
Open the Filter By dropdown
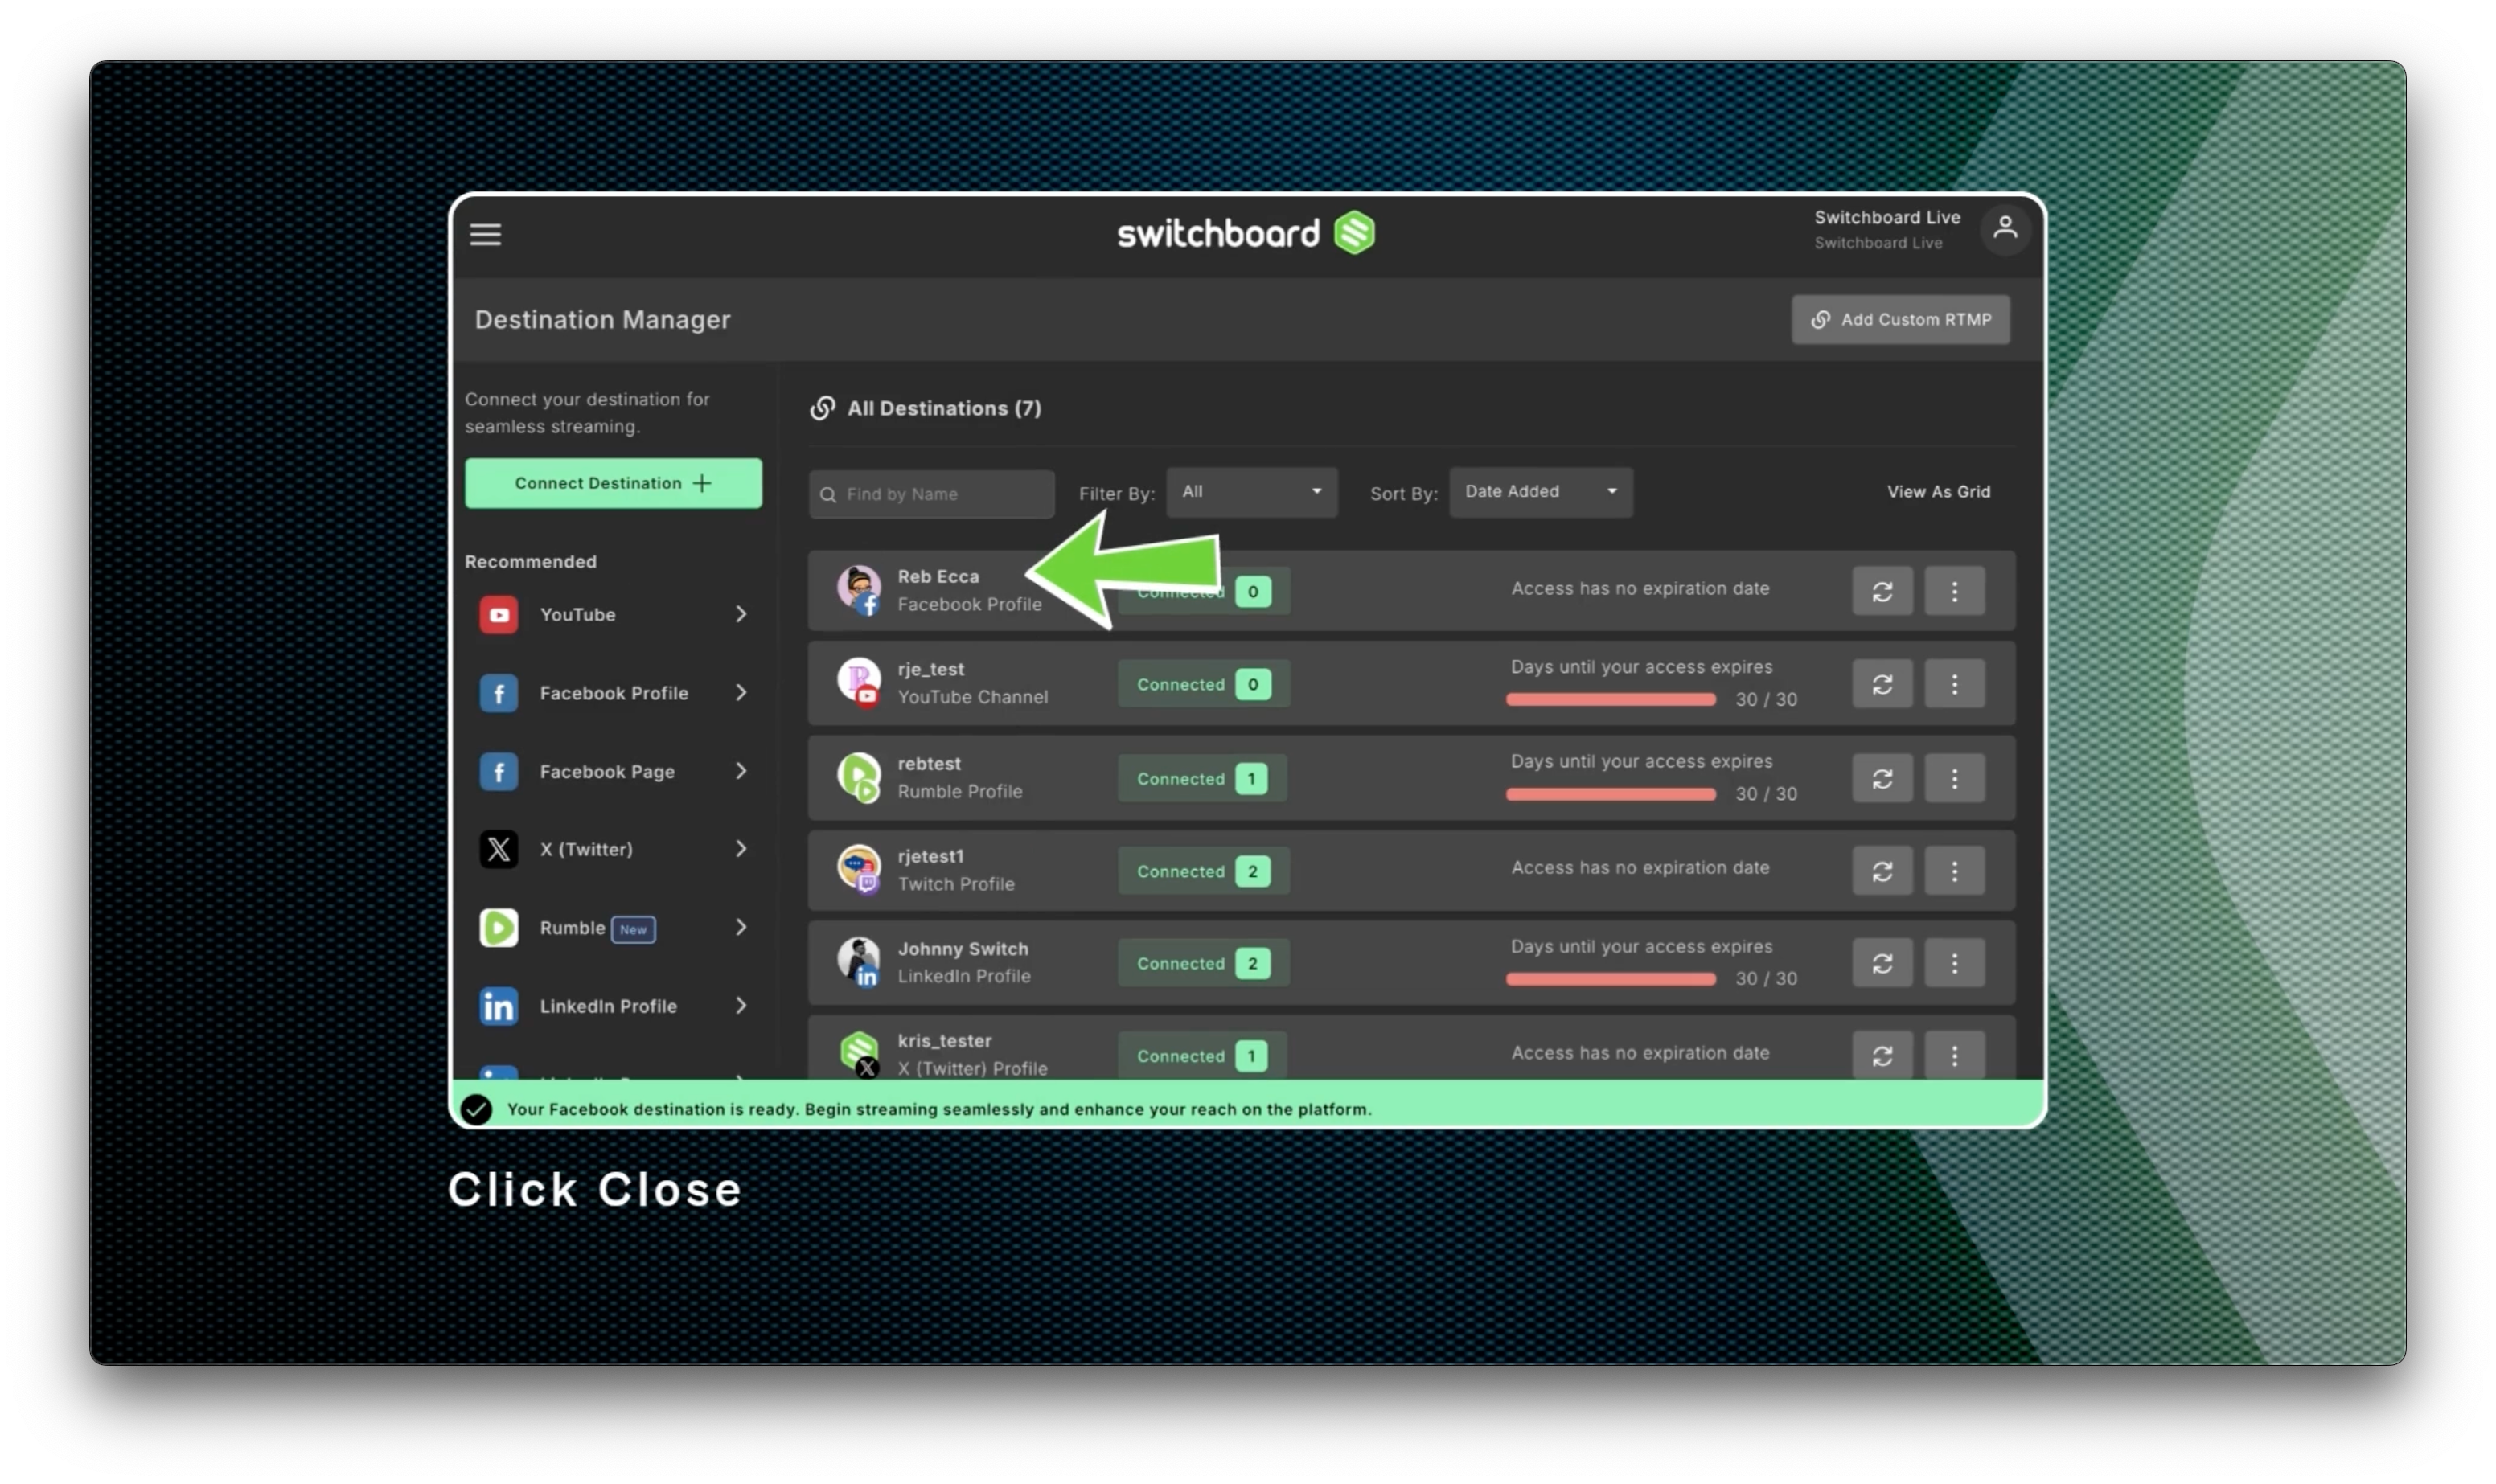point(1251,492)
